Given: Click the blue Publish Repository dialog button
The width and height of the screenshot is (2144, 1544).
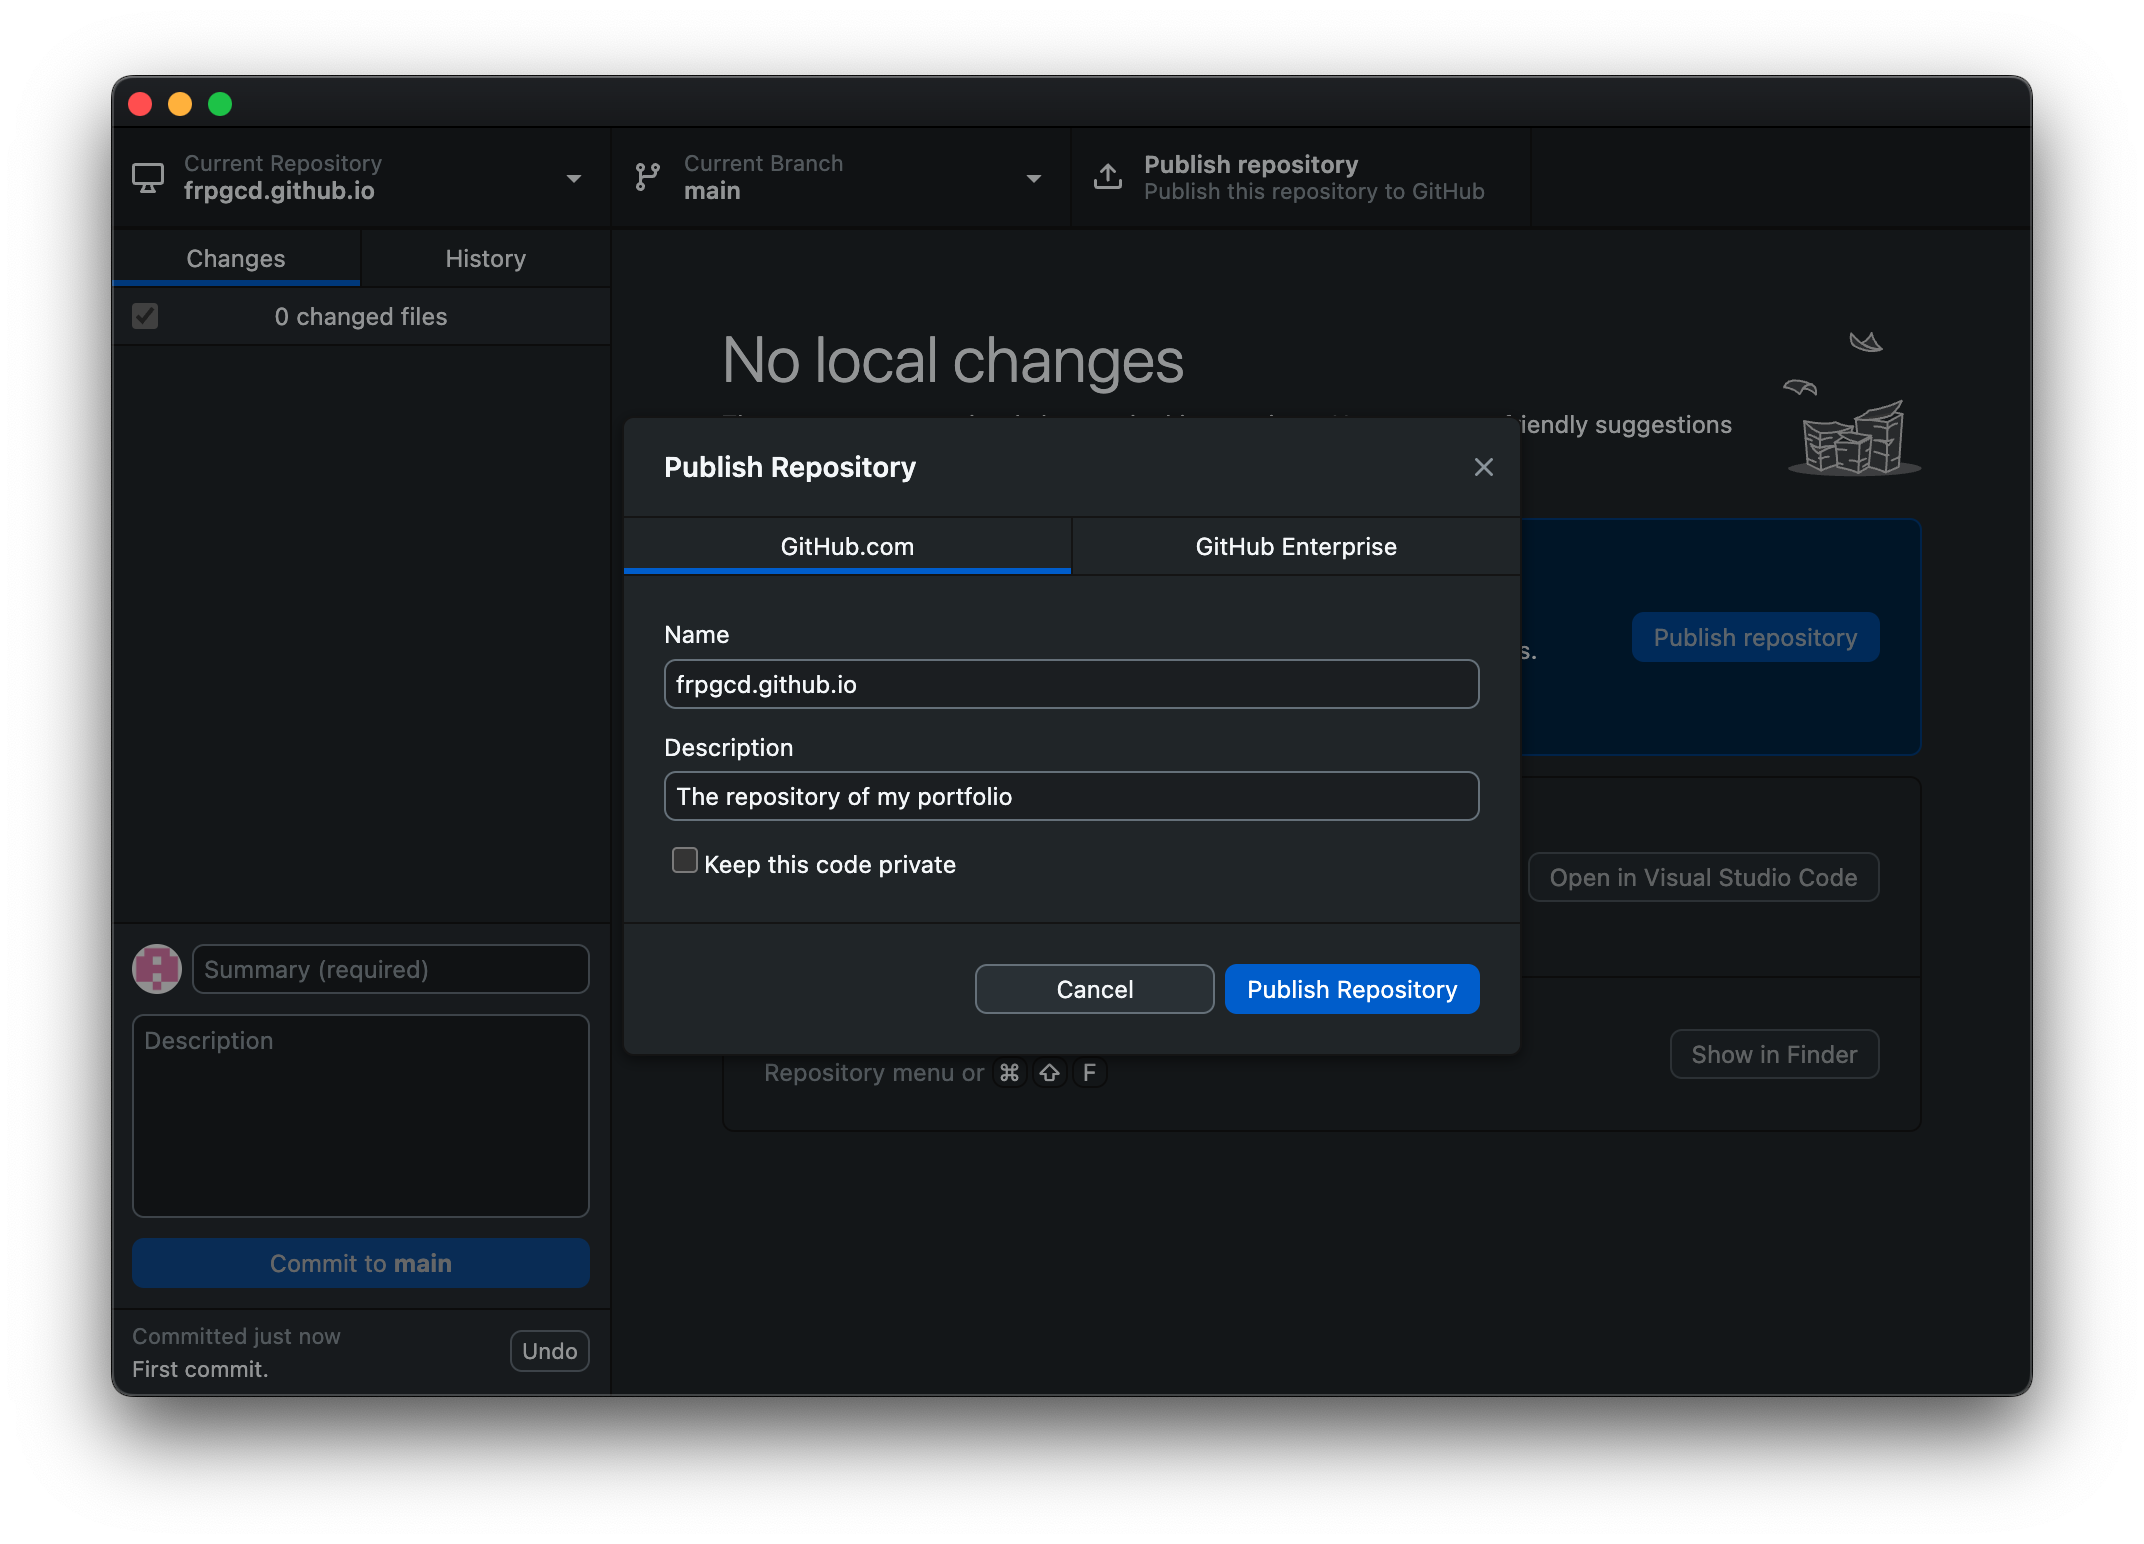Looking at the screenshot, I should (1352, 989).
